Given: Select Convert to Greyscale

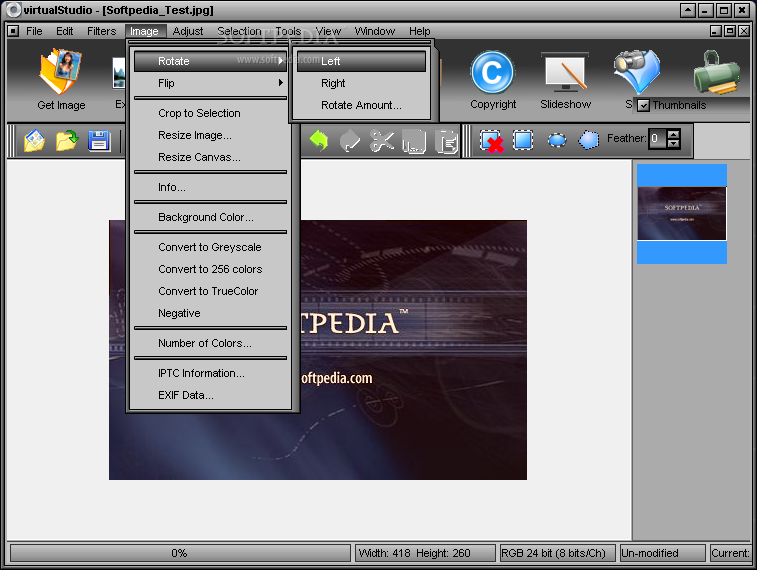Looking at the screenshot, I should pos(210,247).
